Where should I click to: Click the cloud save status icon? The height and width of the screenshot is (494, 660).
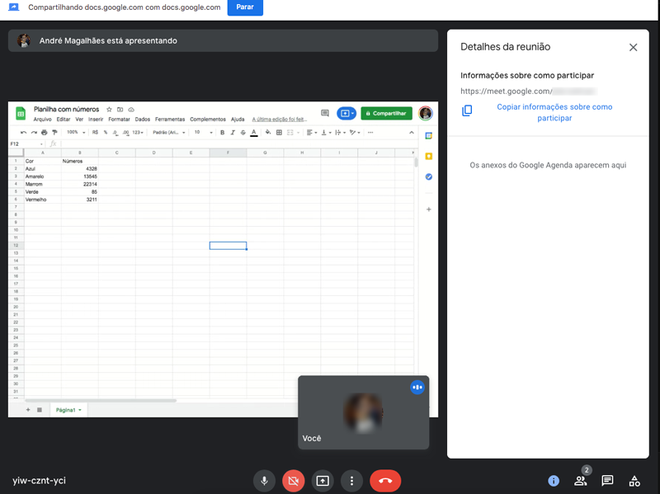131,109
